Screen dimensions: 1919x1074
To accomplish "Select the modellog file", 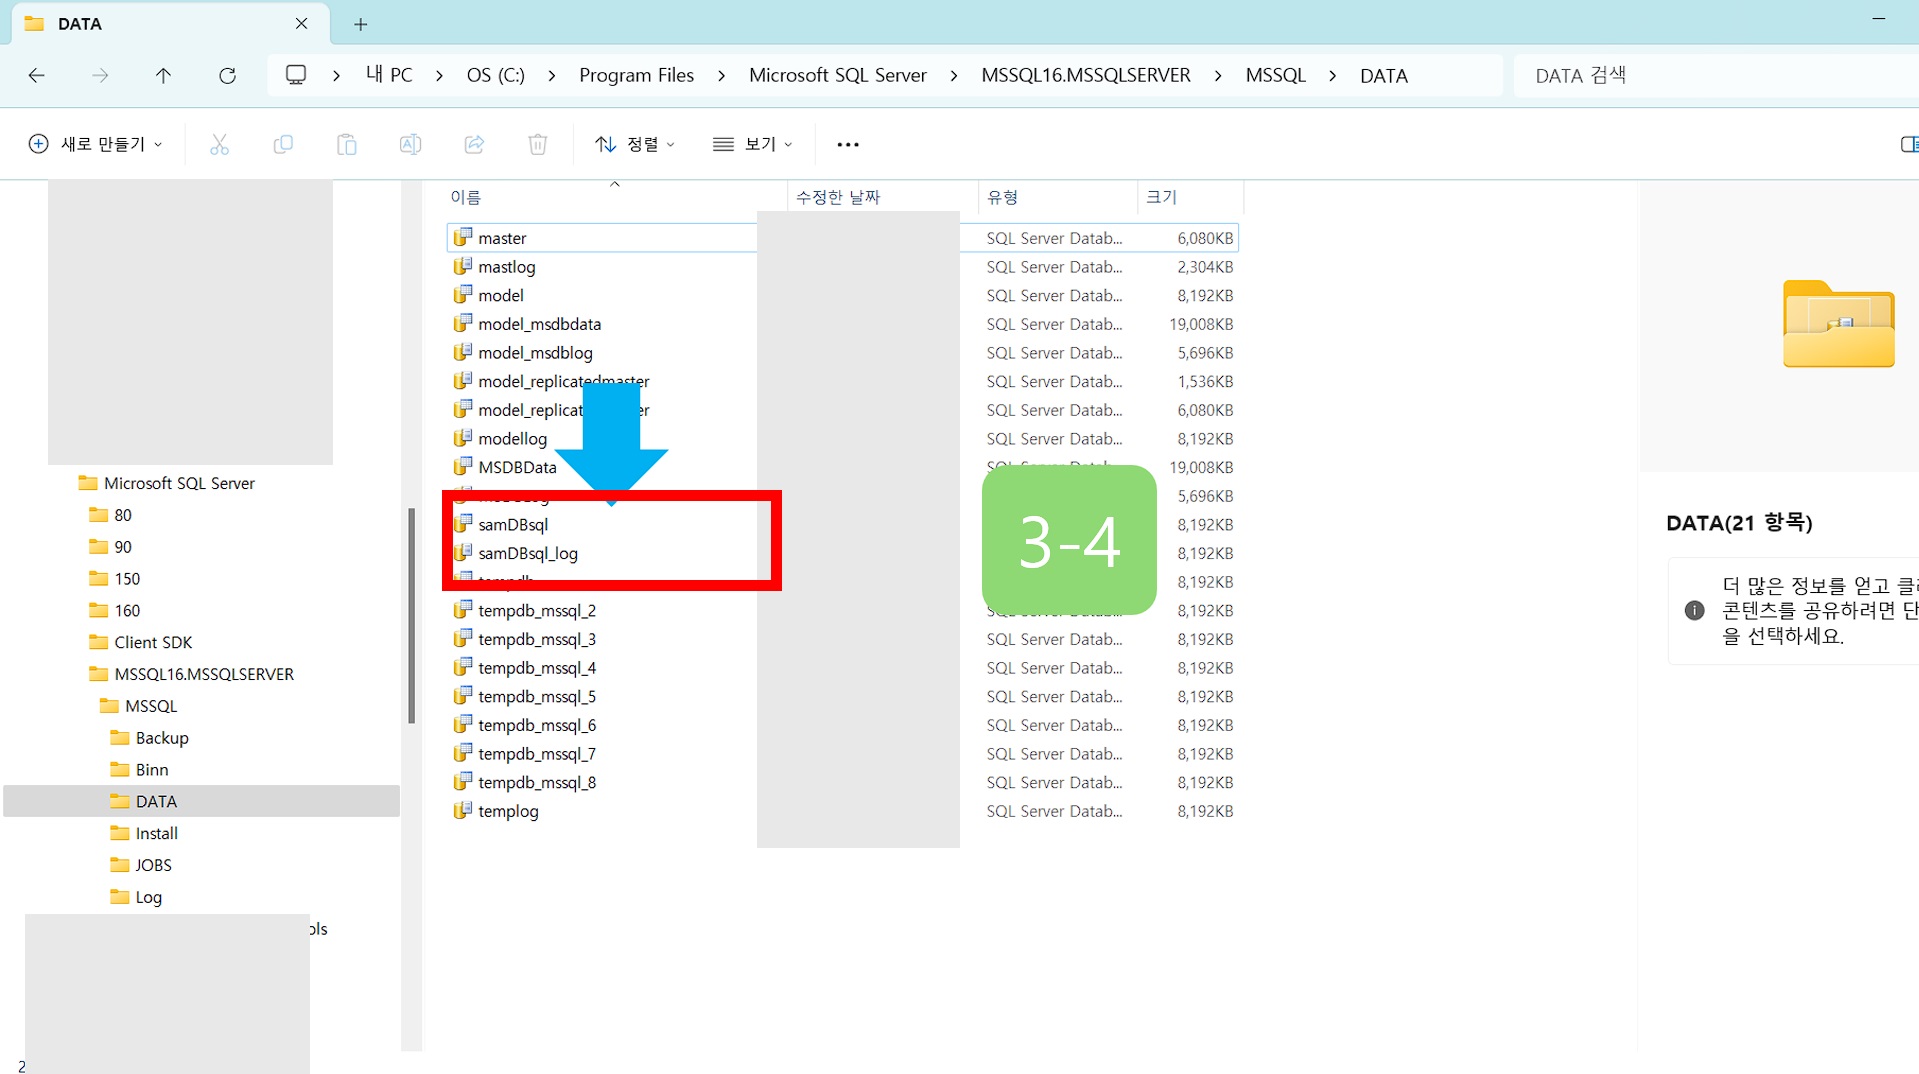I will 512,439.
